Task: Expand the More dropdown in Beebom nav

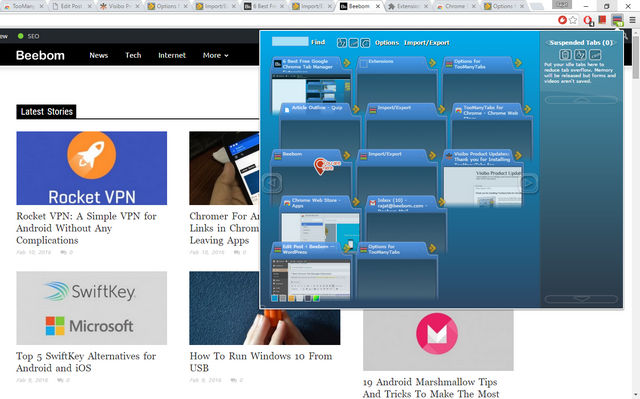Action: pos(216,55)
